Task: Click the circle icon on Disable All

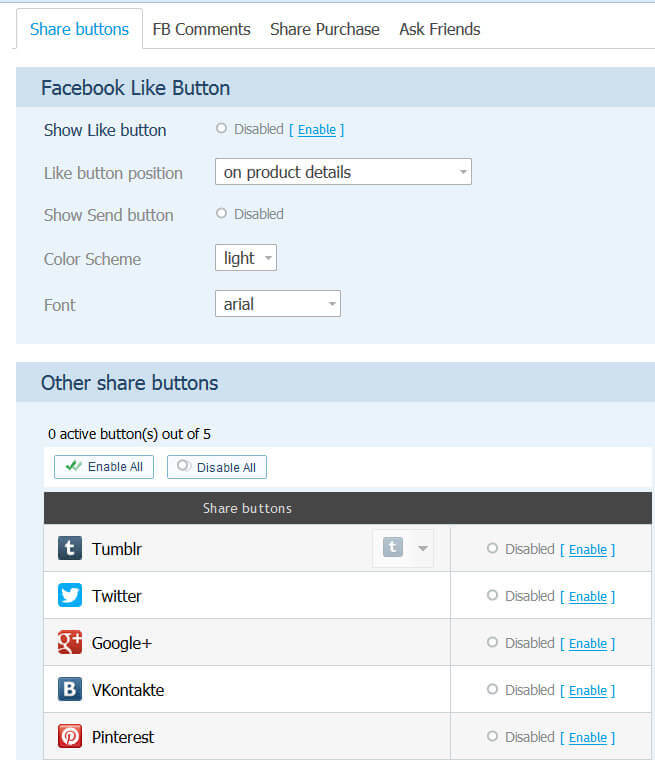Action: tap(183, 466)
